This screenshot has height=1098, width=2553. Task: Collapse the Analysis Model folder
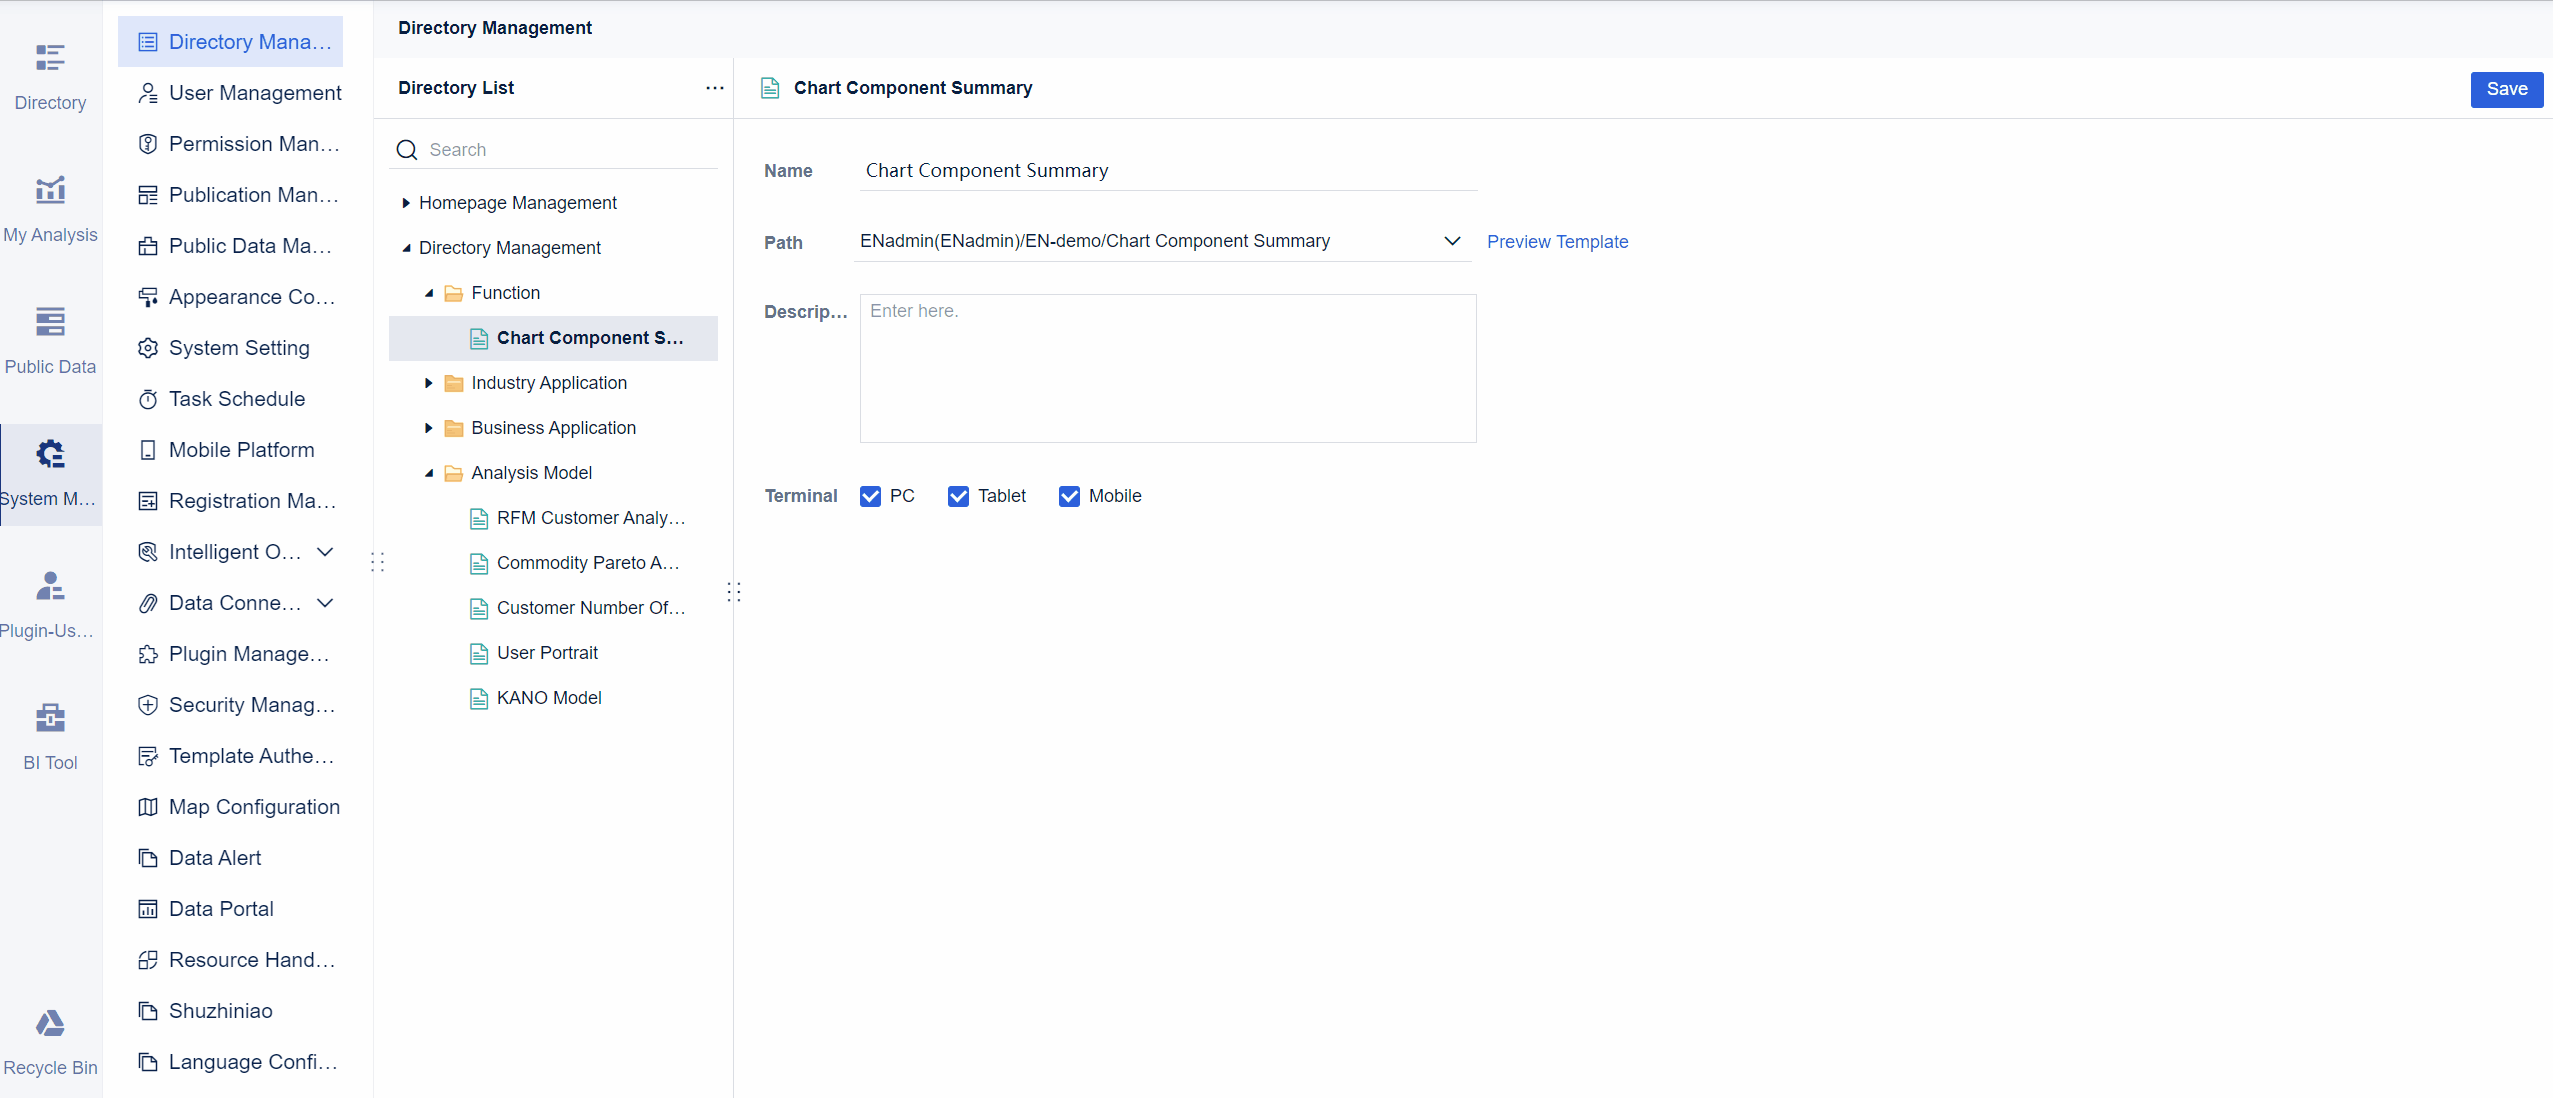(428, 473)
